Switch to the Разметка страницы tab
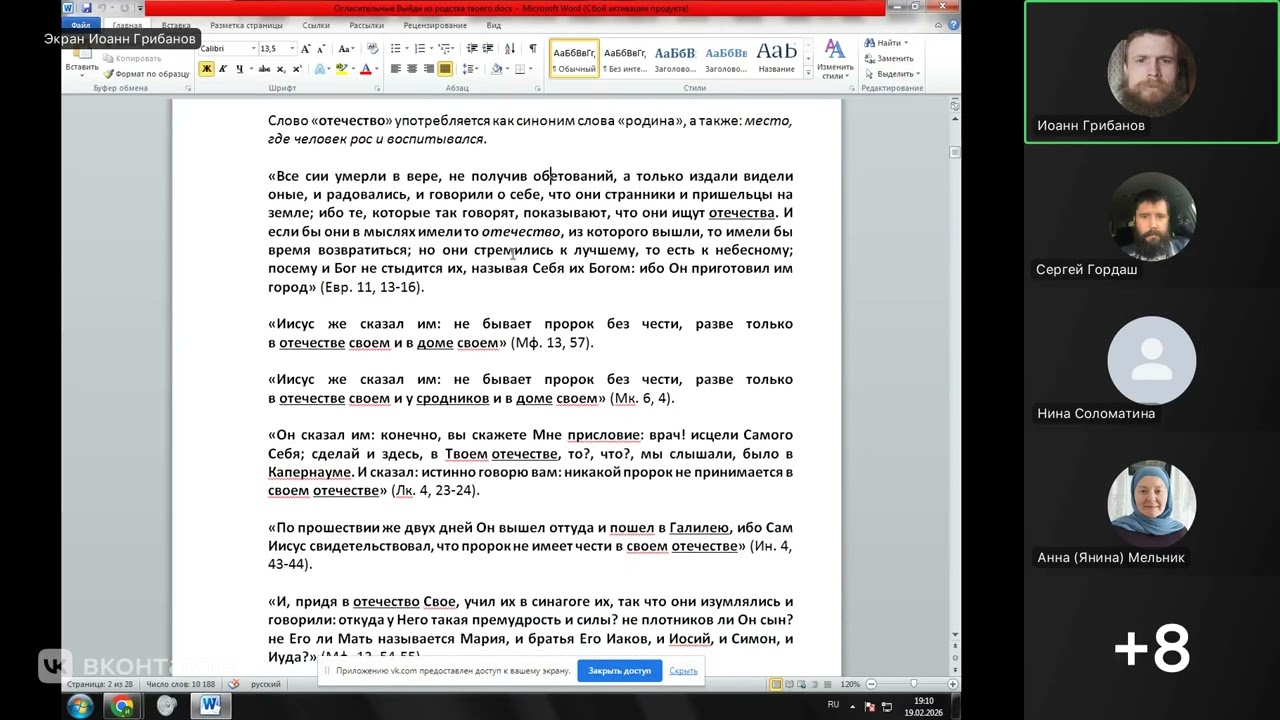The image size is (1280, 720). (x=248, y=25)
